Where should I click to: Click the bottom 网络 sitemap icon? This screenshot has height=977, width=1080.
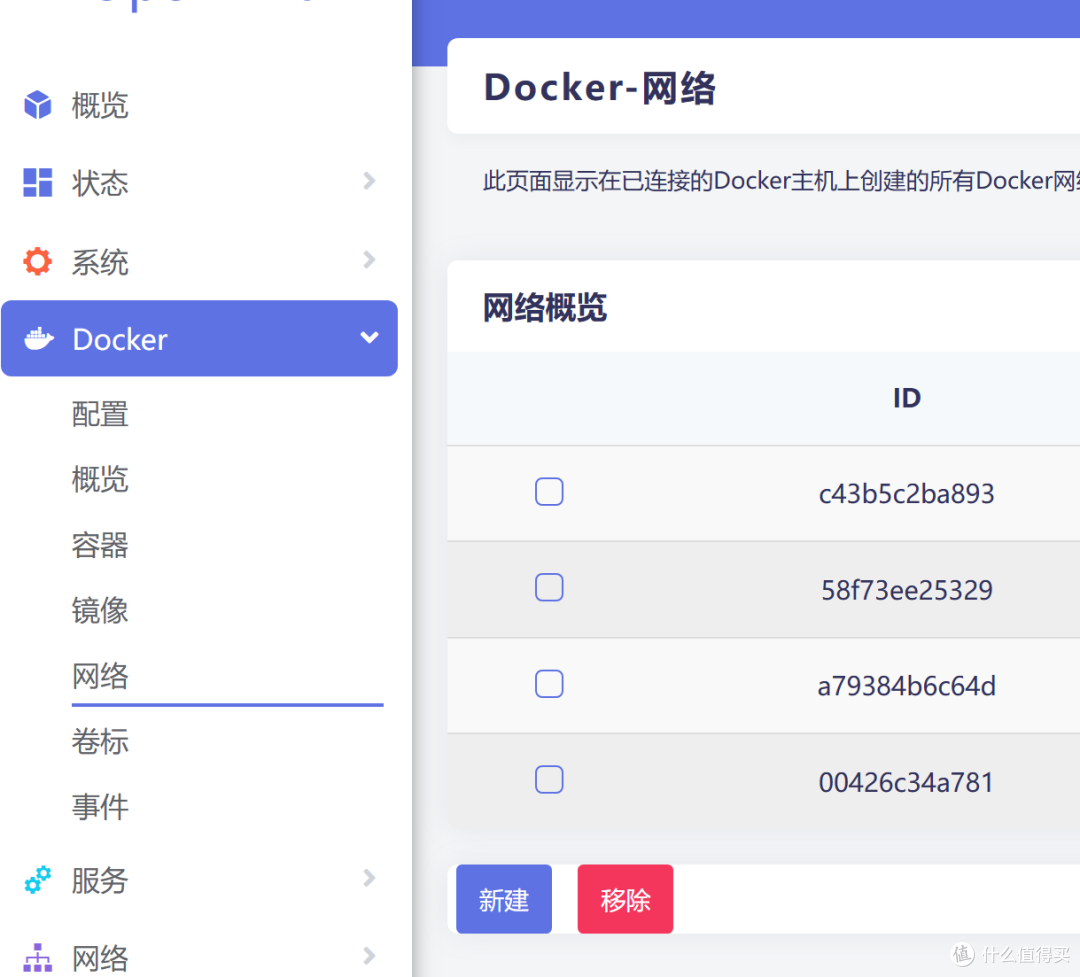36,957
